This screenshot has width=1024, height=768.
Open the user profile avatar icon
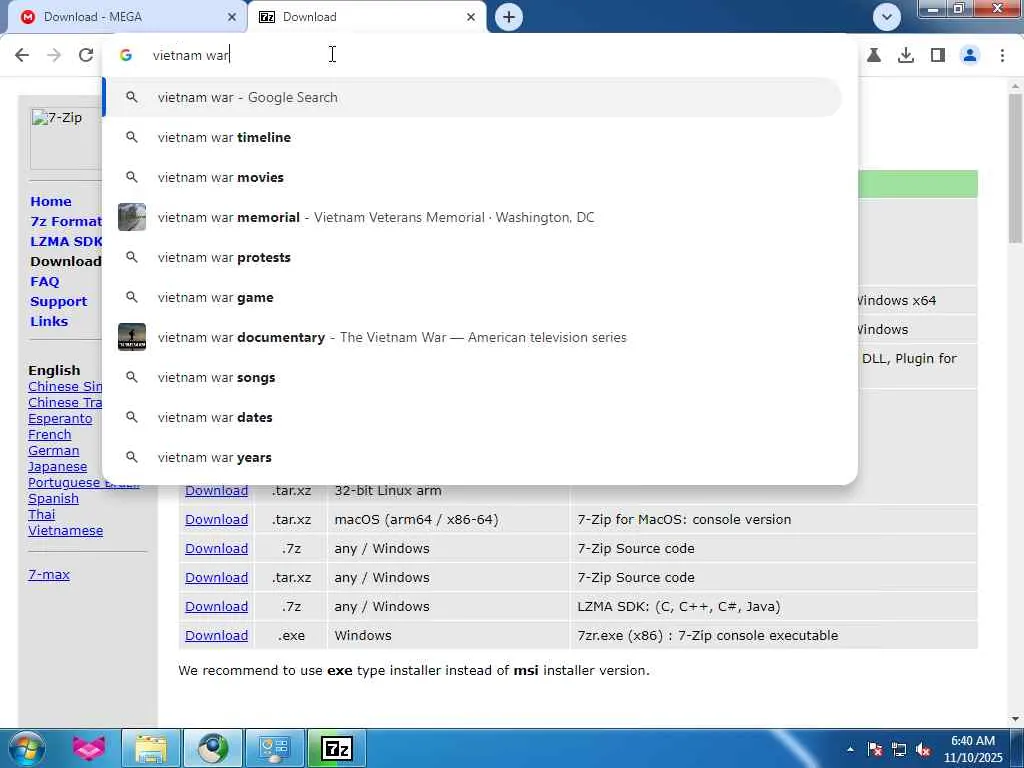tap(970, 56)
